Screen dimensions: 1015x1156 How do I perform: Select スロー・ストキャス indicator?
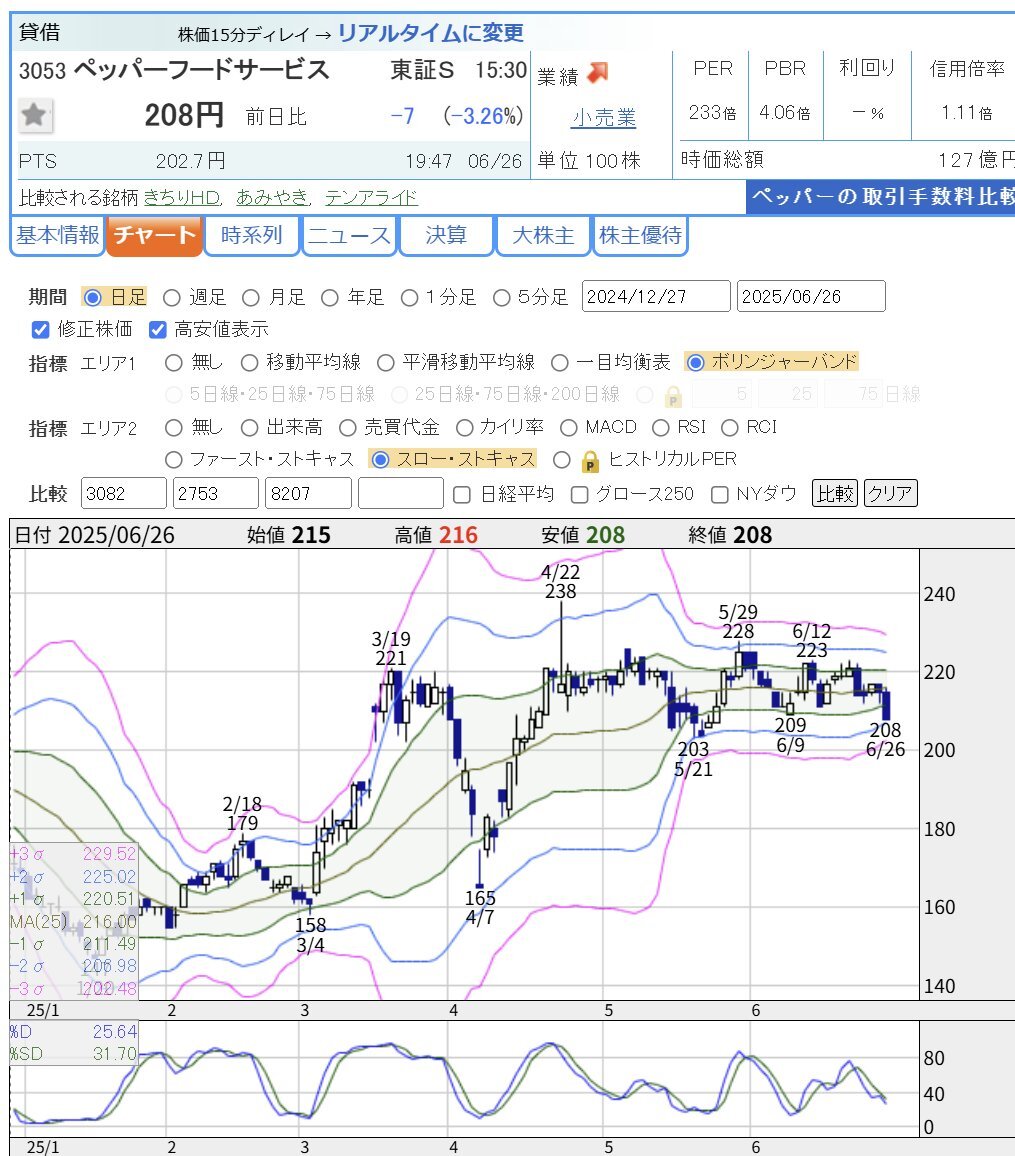tap(380, 459)
